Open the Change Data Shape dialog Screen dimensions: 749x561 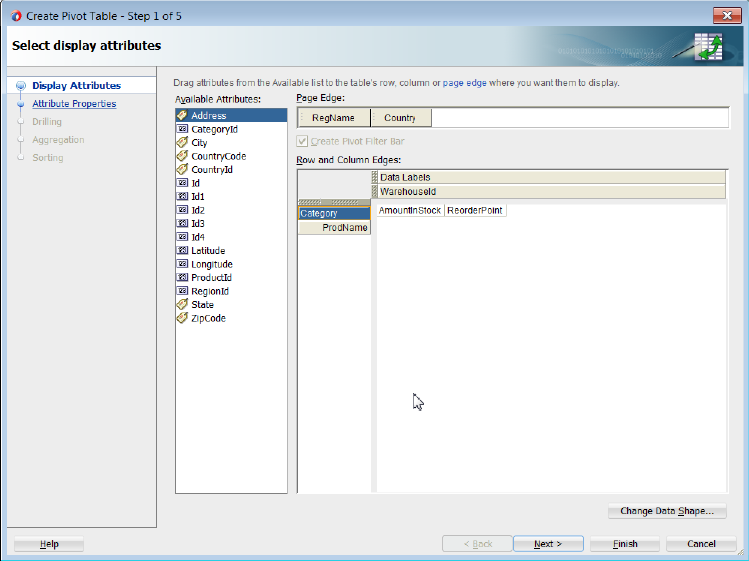click(667, 511)
